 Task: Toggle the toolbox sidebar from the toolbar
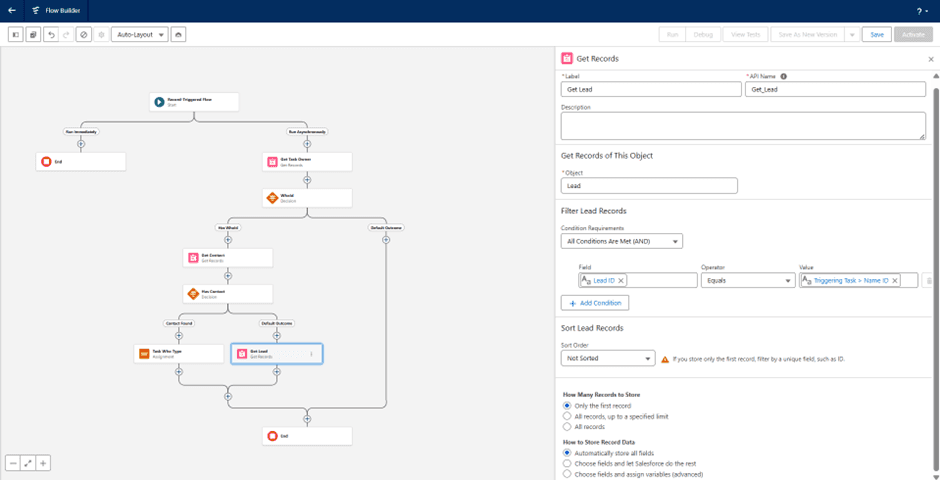coord(16,35)
